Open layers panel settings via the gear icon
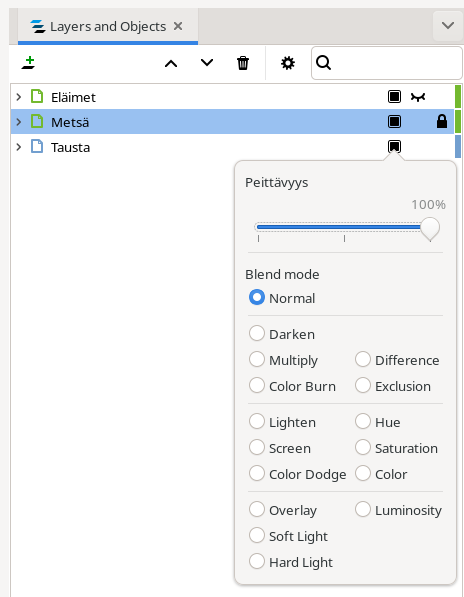Viewport: 464px width, 597px height. click(288, 63)
